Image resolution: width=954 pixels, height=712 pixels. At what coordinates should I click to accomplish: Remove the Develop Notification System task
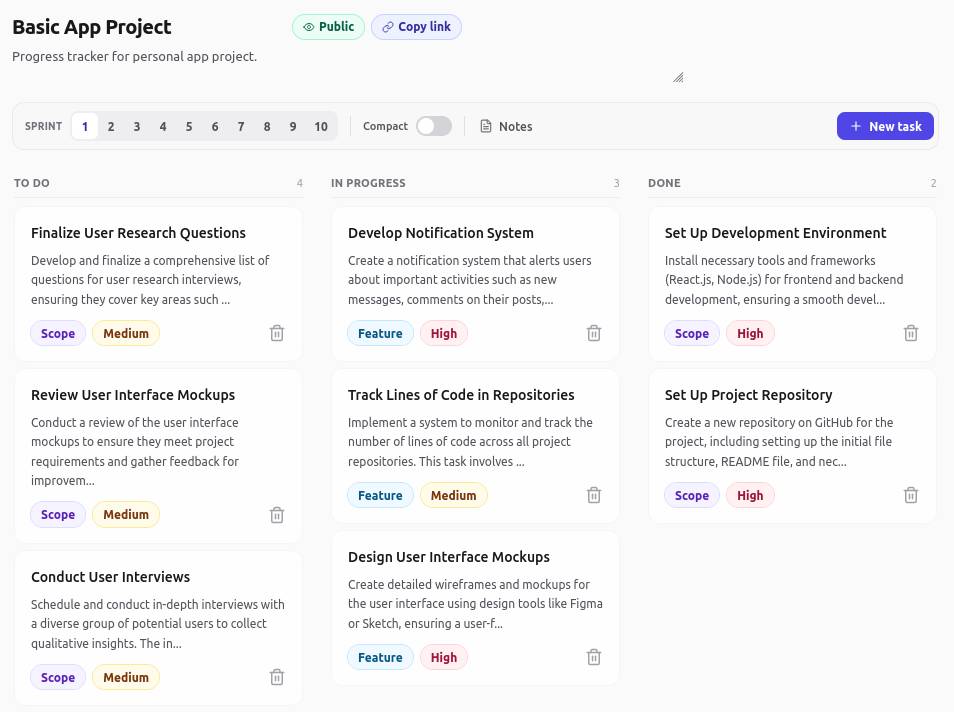click(x=594, y=333)
